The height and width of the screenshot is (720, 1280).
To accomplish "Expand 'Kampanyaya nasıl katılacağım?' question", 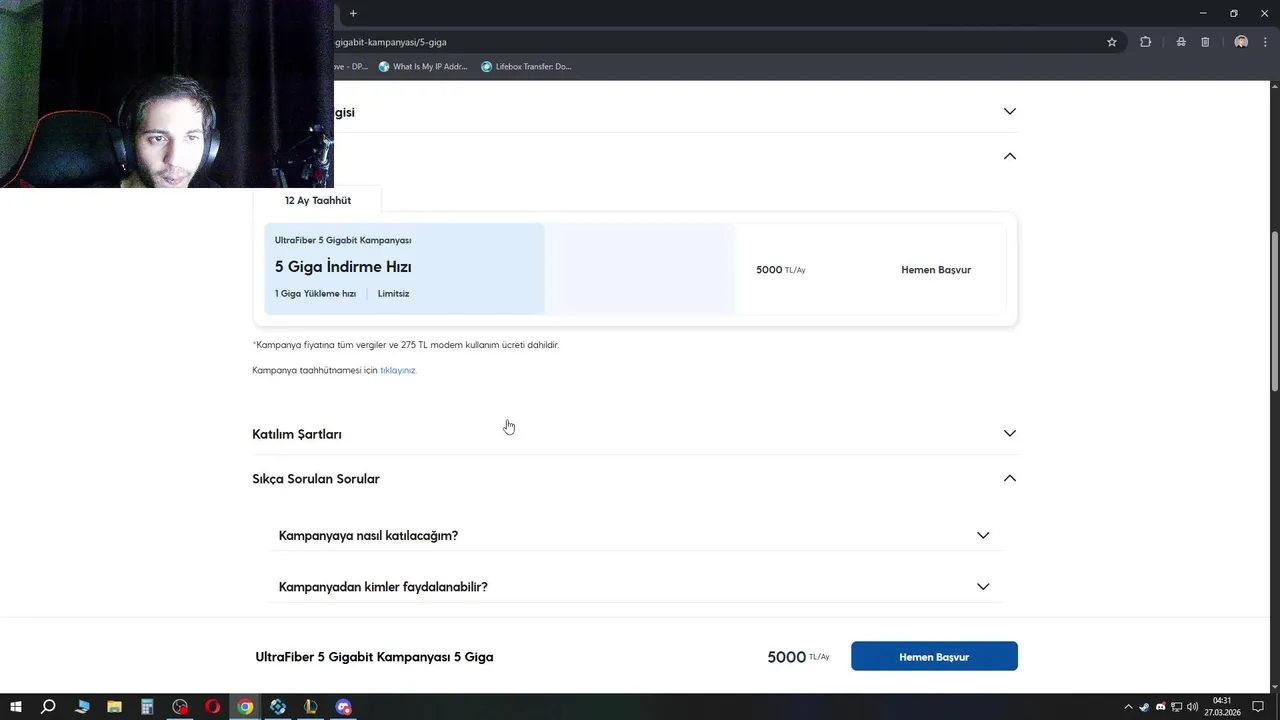I will pyautogui.click(x=635, y=535).
